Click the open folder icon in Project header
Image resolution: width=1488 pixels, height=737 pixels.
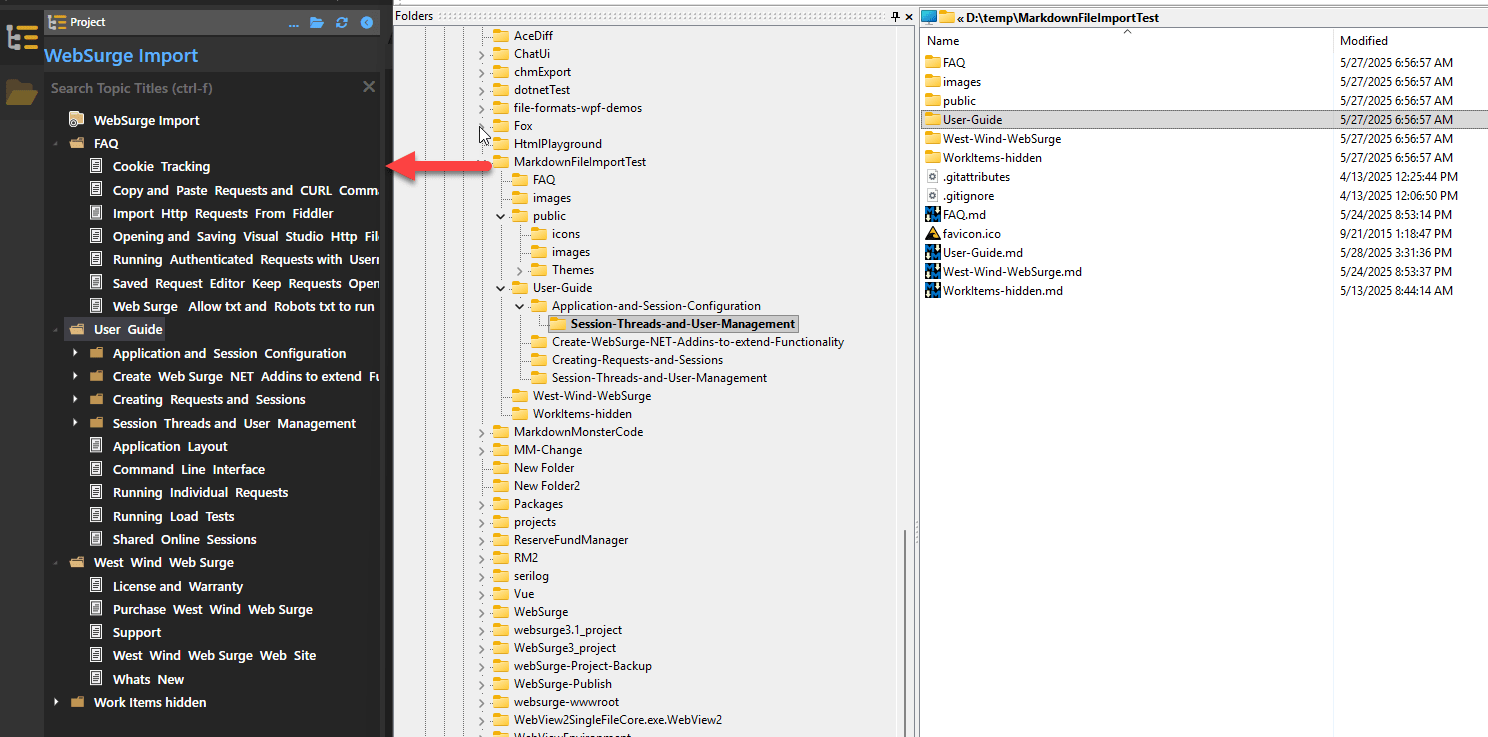[x=316, y=22]
